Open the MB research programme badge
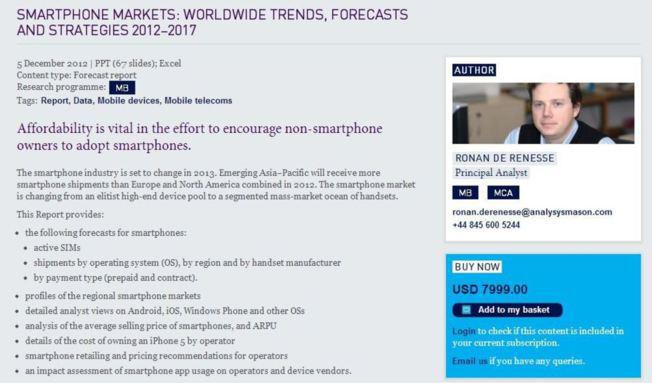 coord(122,88)
